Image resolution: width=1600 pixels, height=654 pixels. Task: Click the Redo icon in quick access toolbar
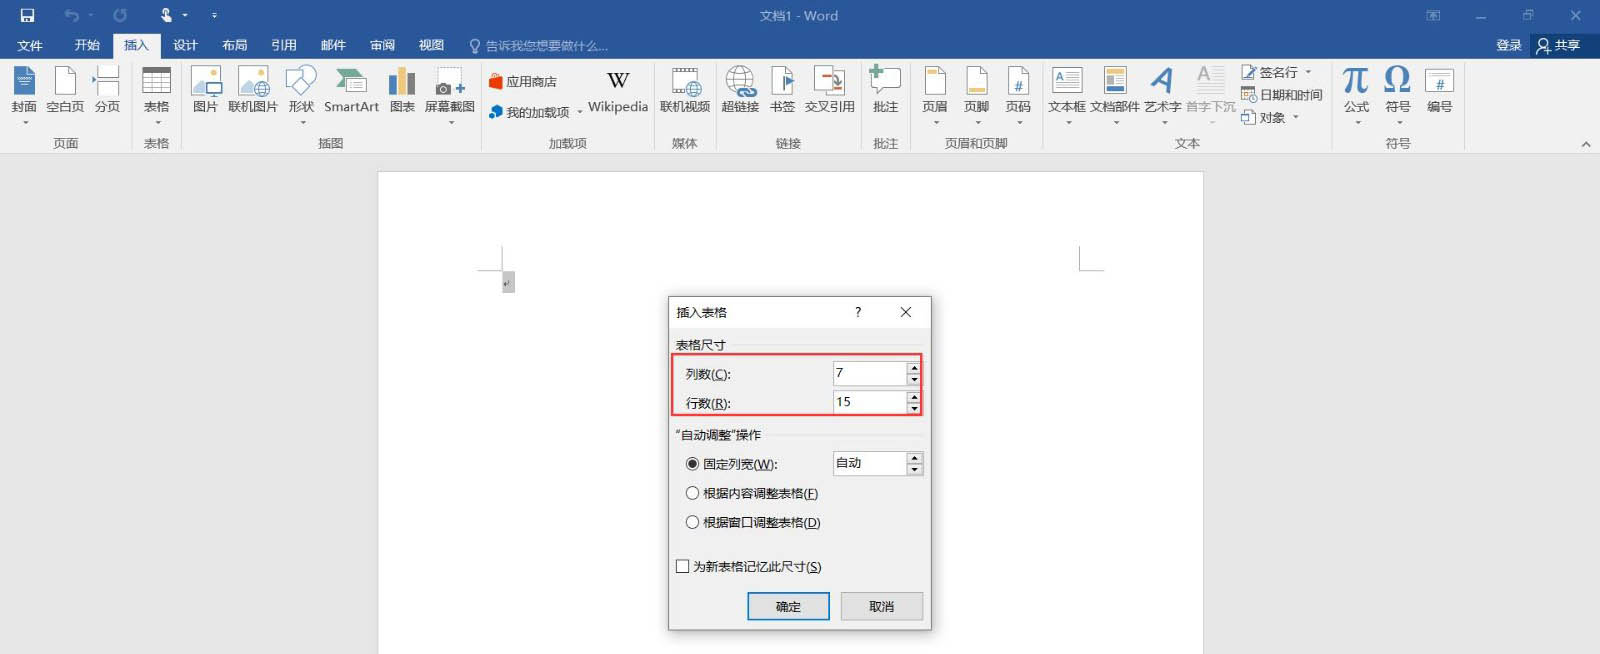tap(120, 15)
